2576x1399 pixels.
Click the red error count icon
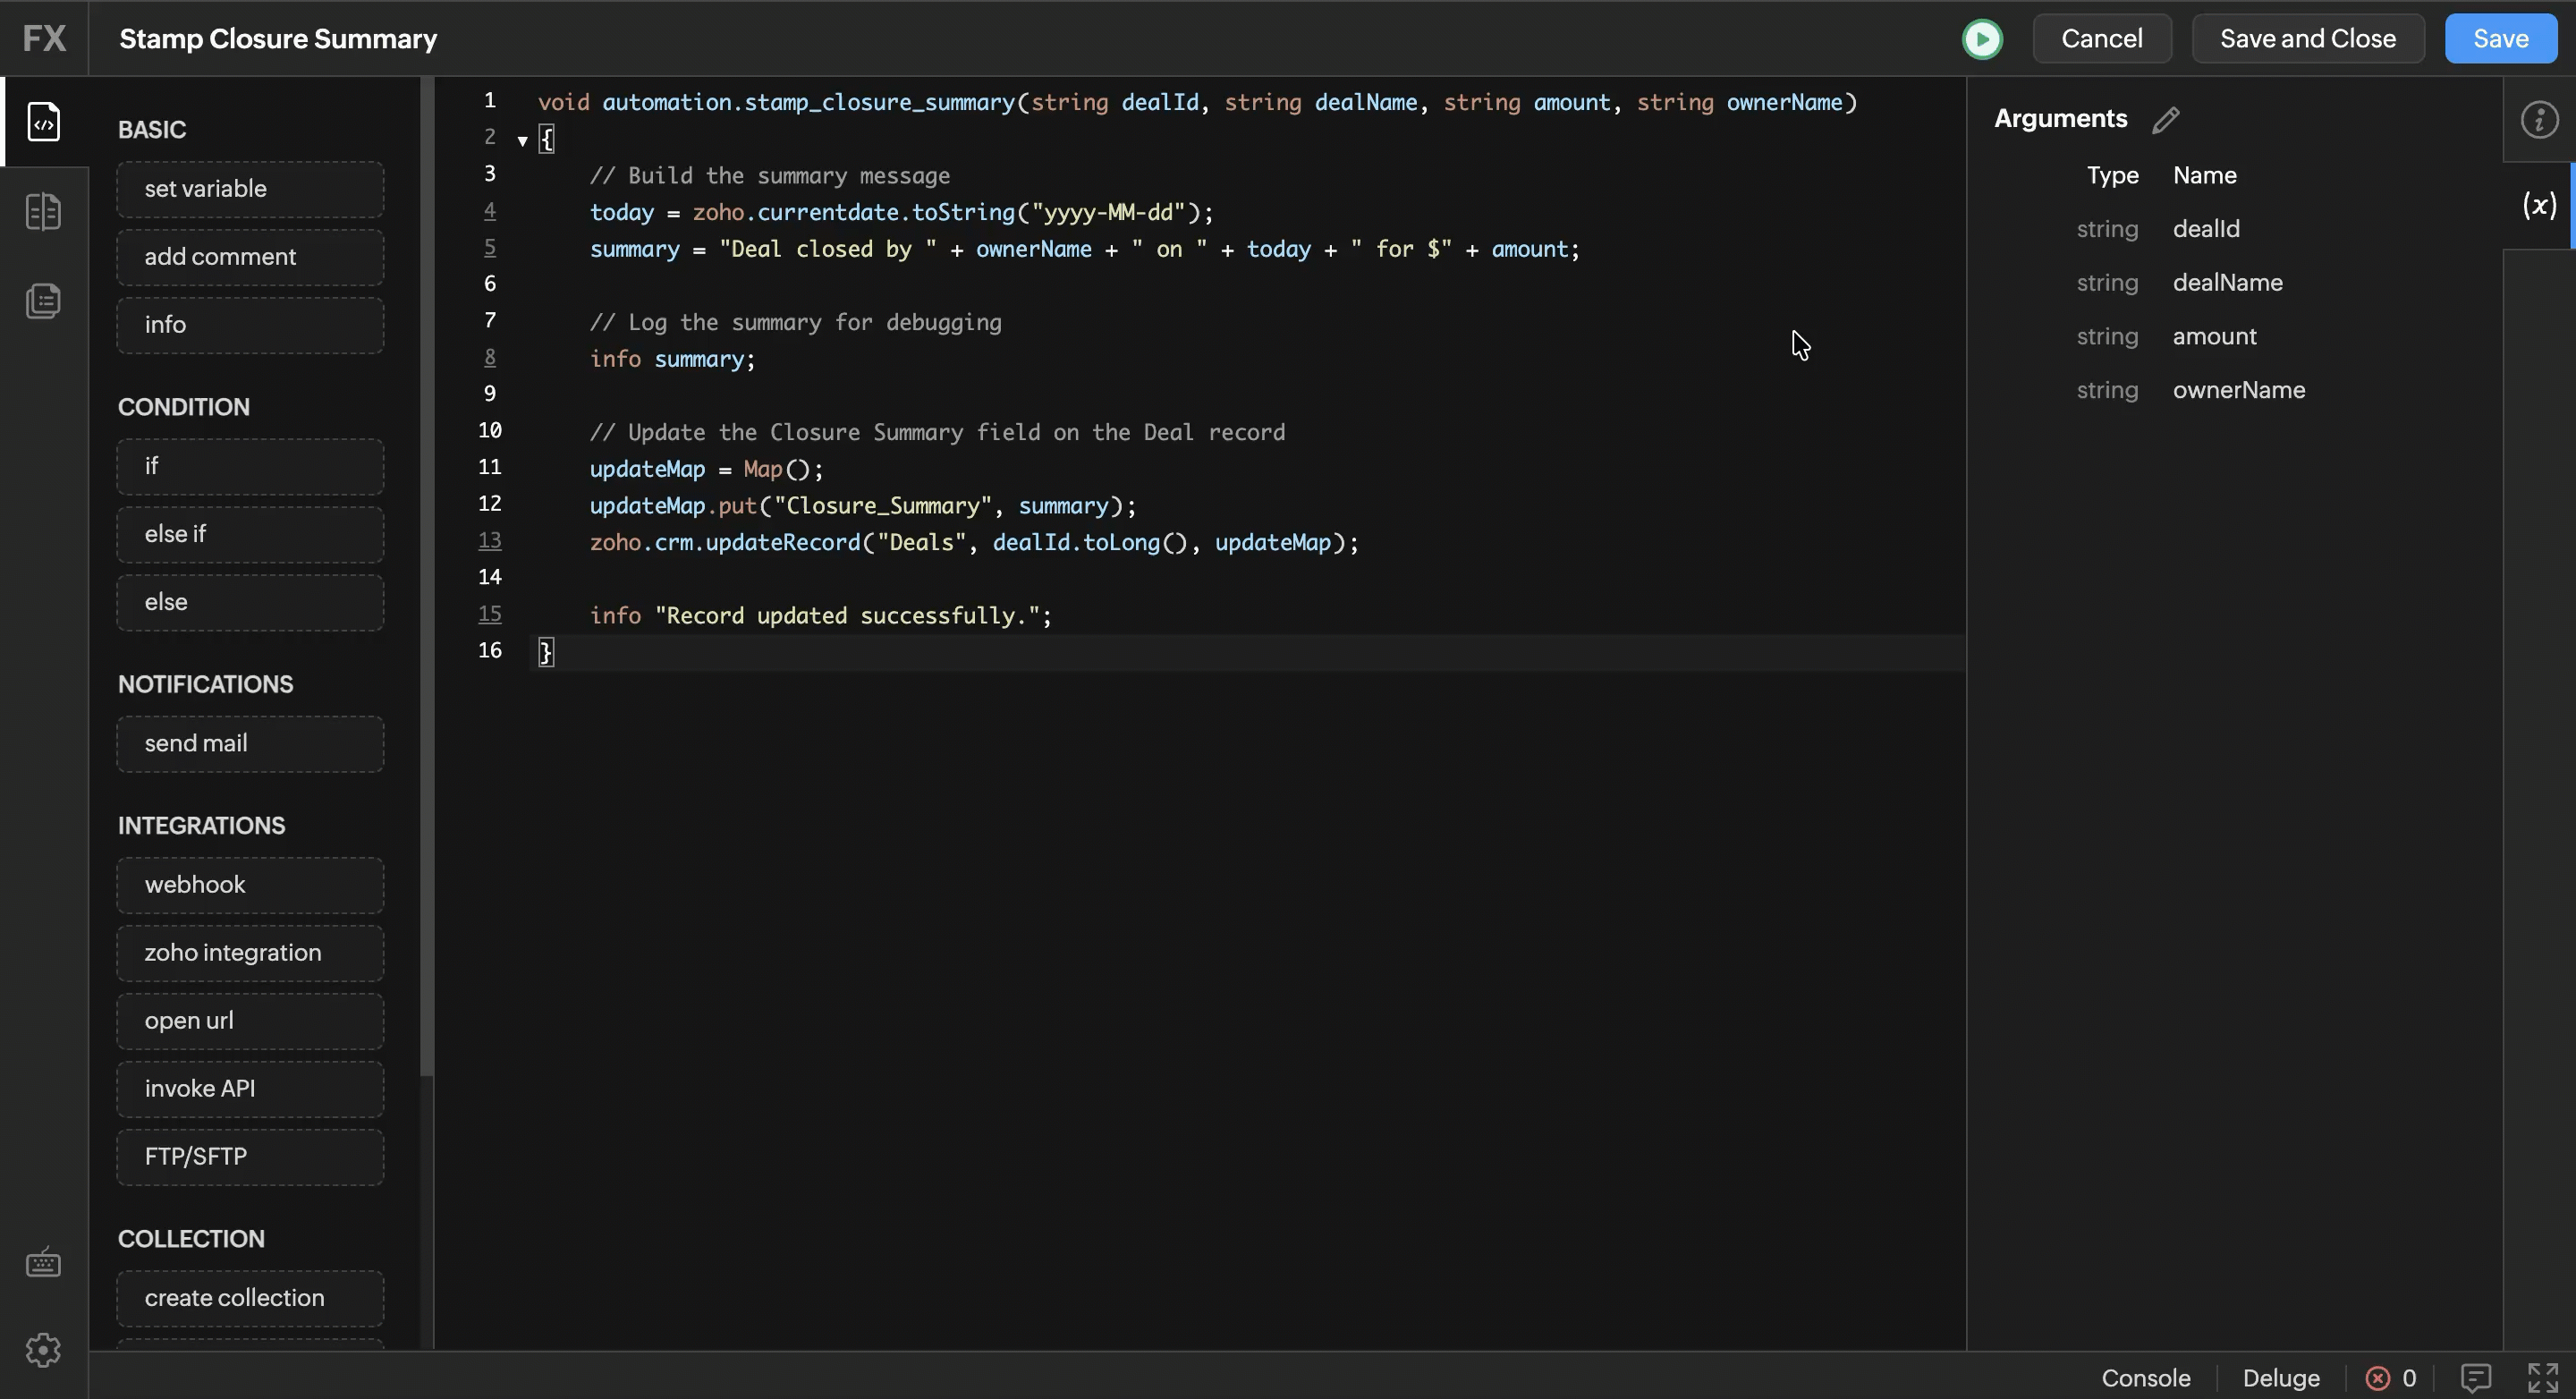click(2377, 1378)
